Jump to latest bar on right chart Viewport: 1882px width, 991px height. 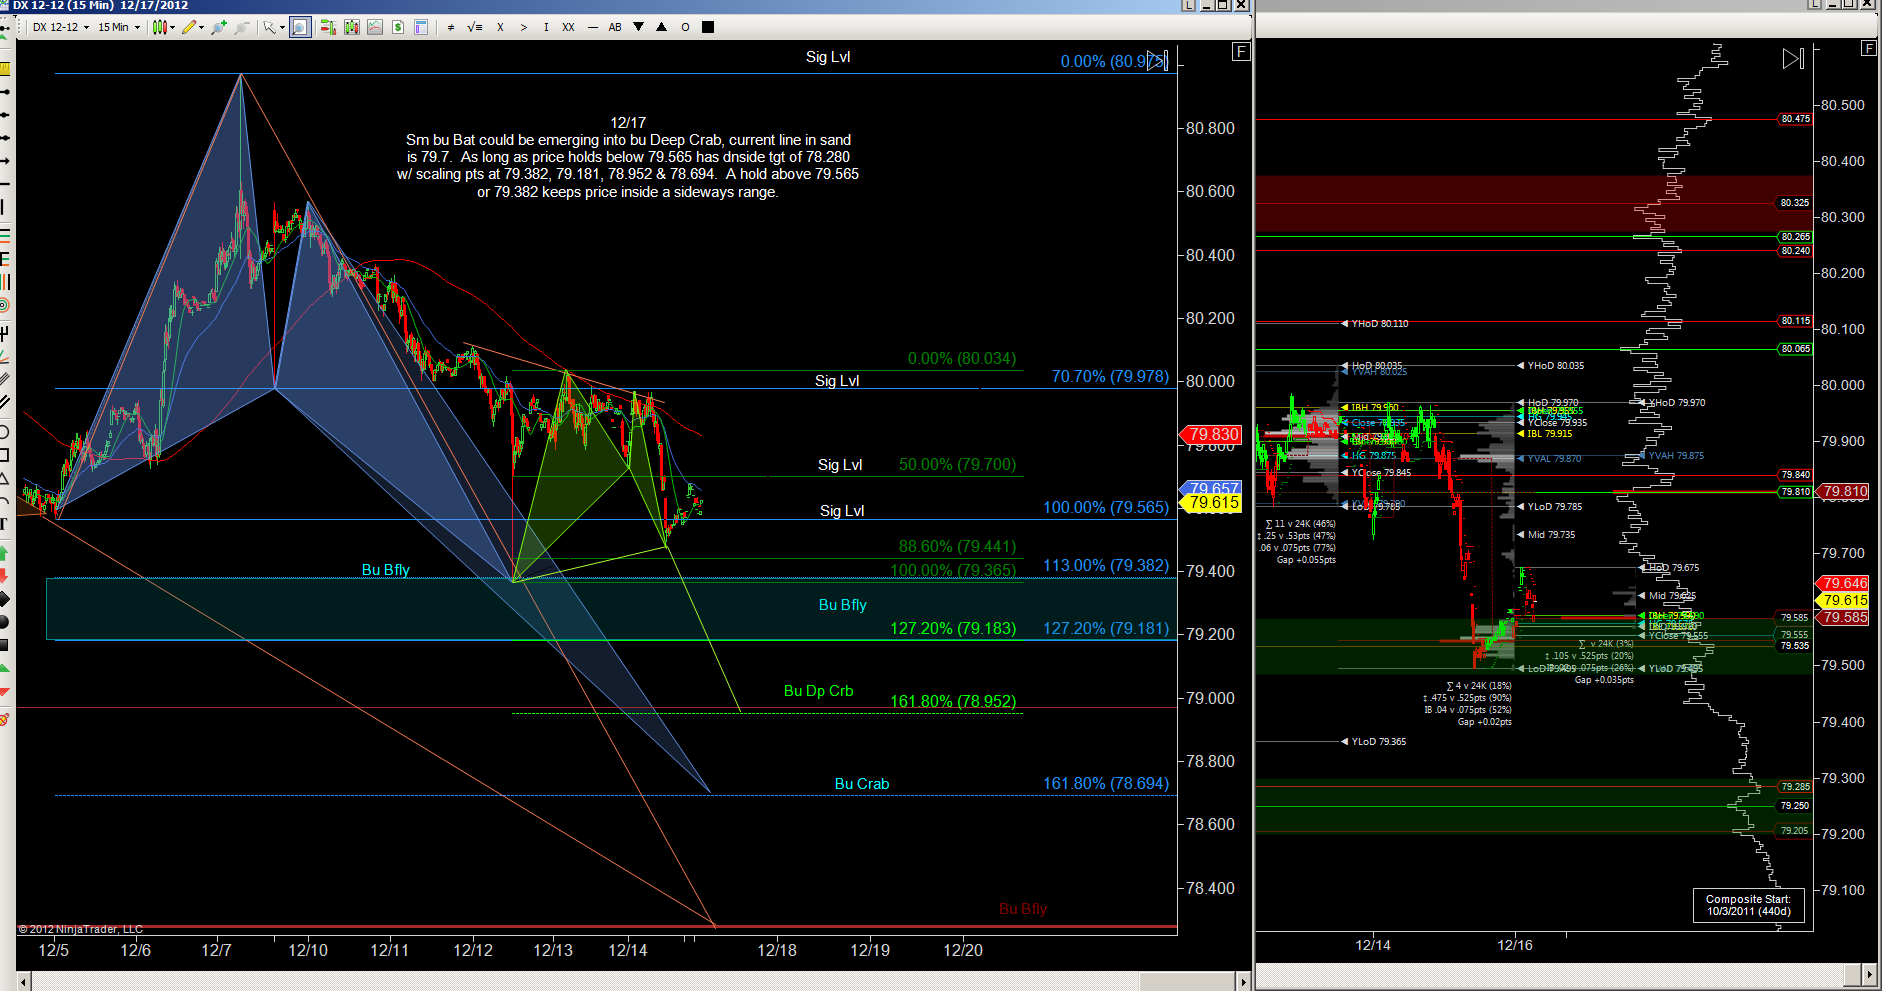coord(1793,59)
